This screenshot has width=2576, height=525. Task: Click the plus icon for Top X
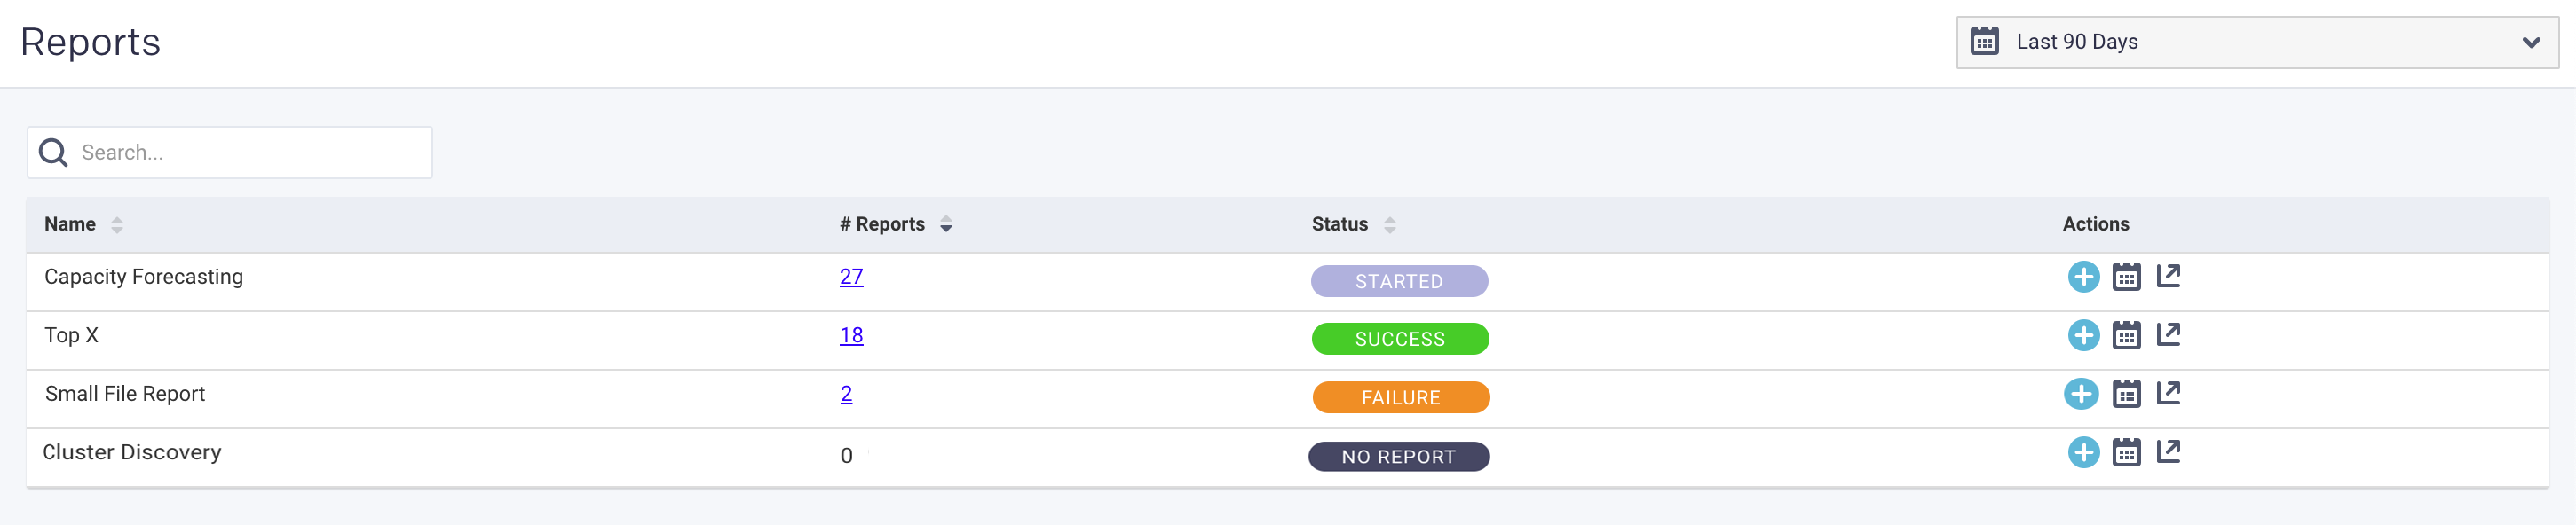[x=2083, y=336]
